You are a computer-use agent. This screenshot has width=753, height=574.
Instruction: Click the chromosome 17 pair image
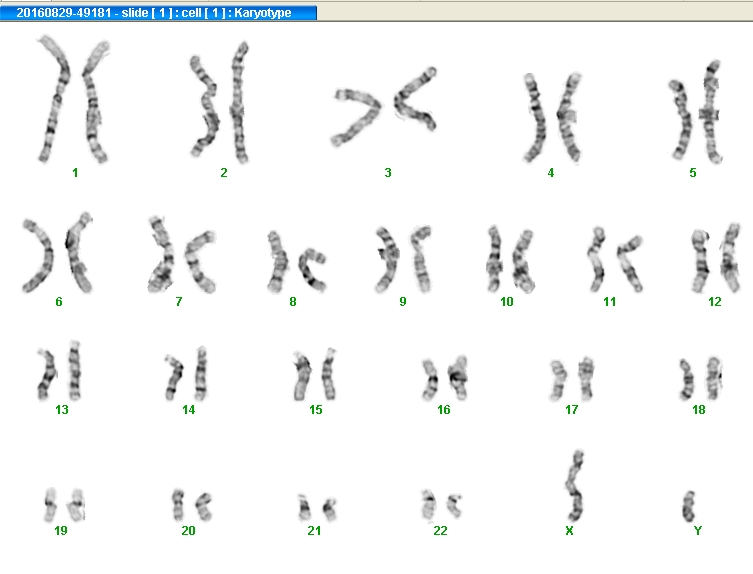[x=572, y=379]
